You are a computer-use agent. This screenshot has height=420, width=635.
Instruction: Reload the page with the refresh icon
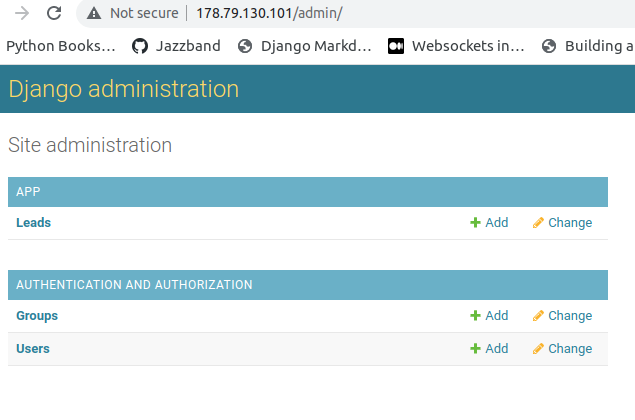click(x=54, y=13)
